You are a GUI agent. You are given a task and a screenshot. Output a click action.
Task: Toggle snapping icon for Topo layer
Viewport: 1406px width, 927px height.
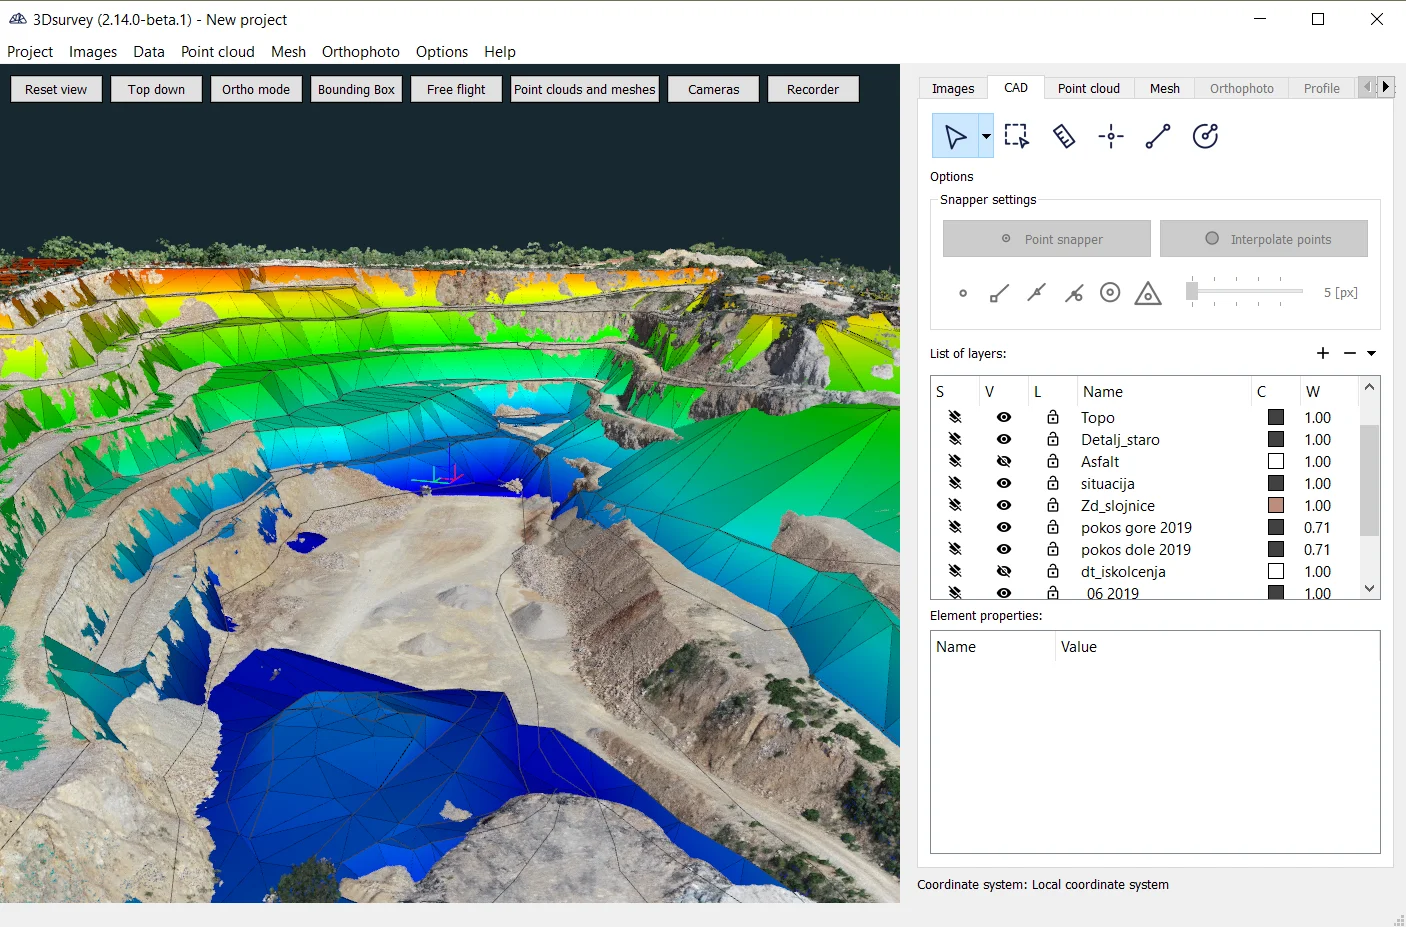point(955,418)
